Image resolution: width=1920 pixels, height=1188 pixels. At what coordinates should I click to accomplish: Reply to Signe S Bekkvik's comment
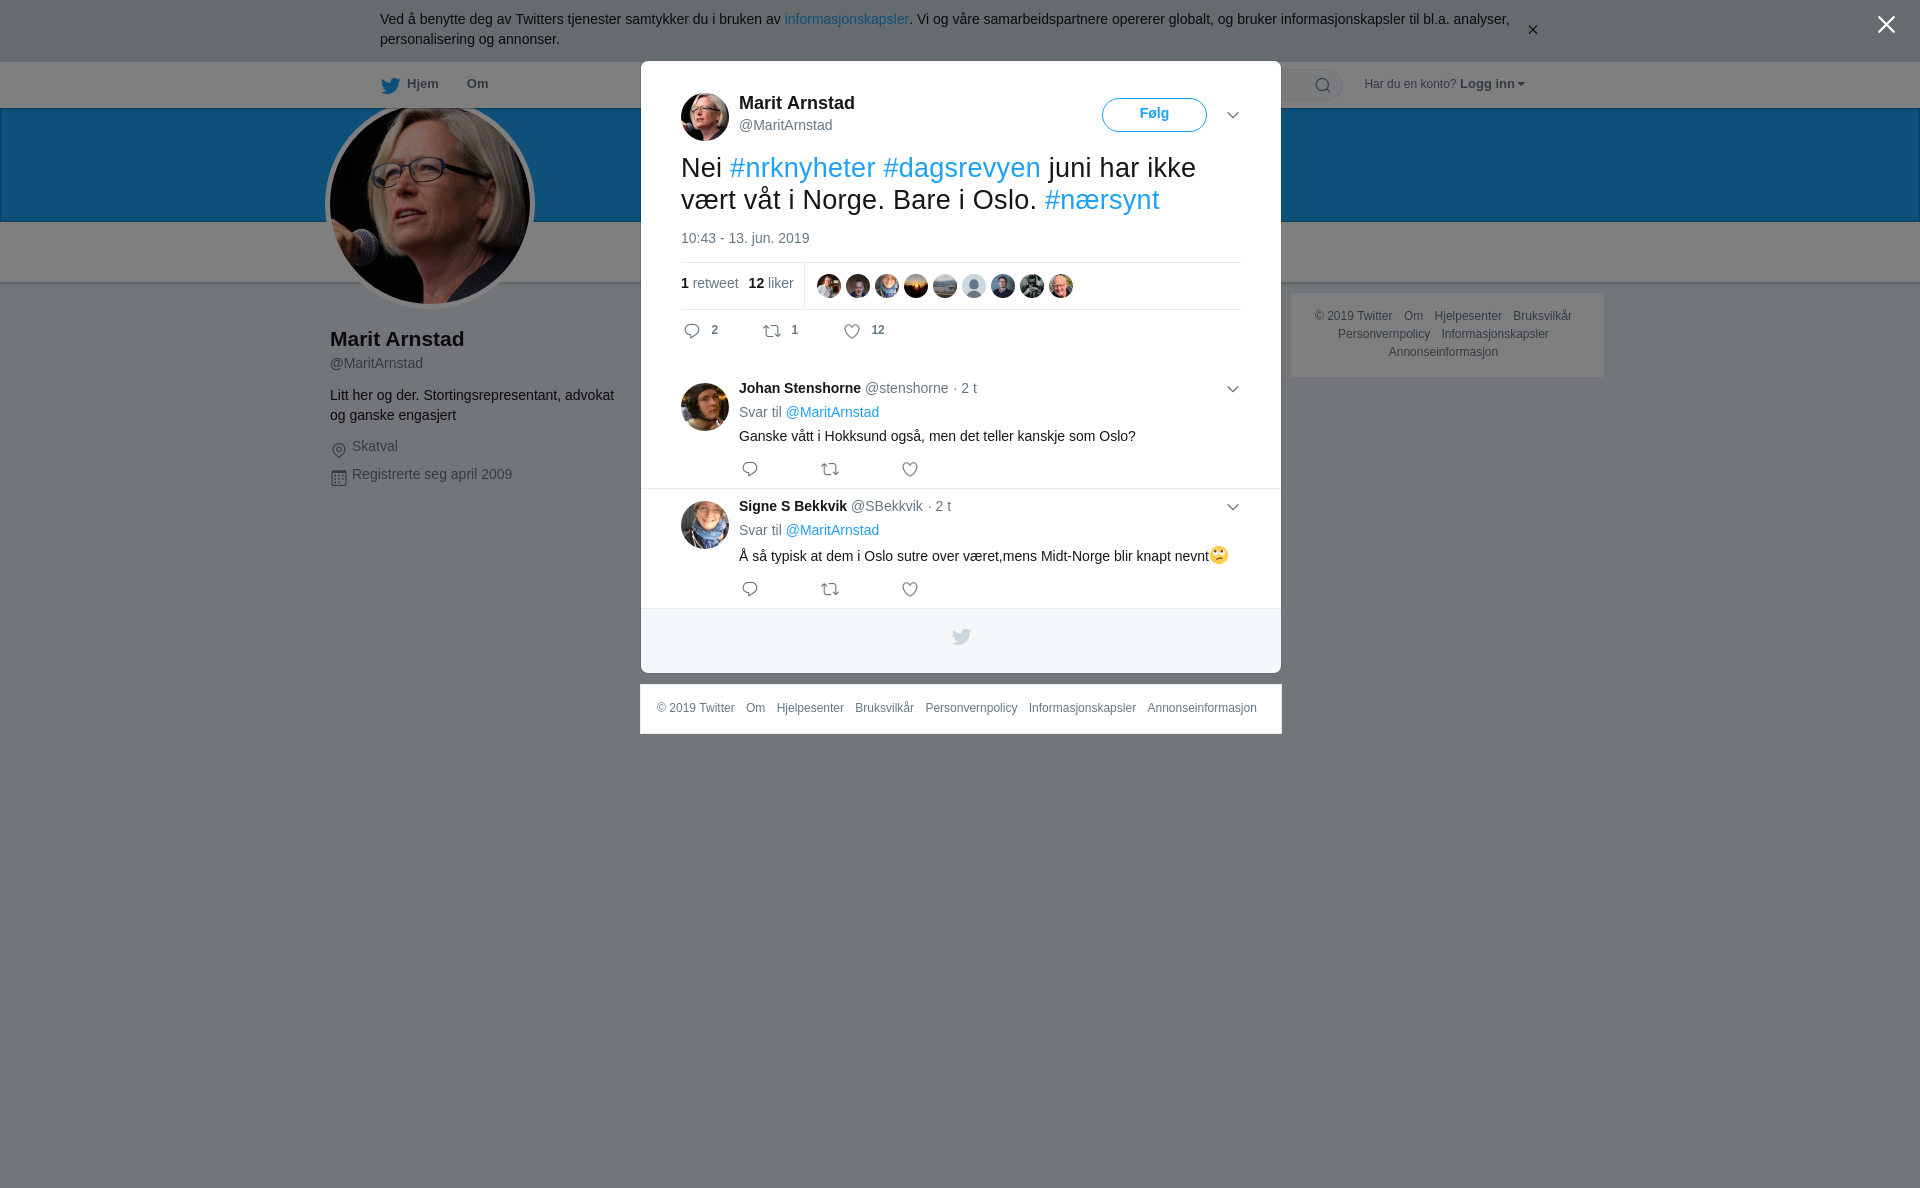(x=750, y=589)
